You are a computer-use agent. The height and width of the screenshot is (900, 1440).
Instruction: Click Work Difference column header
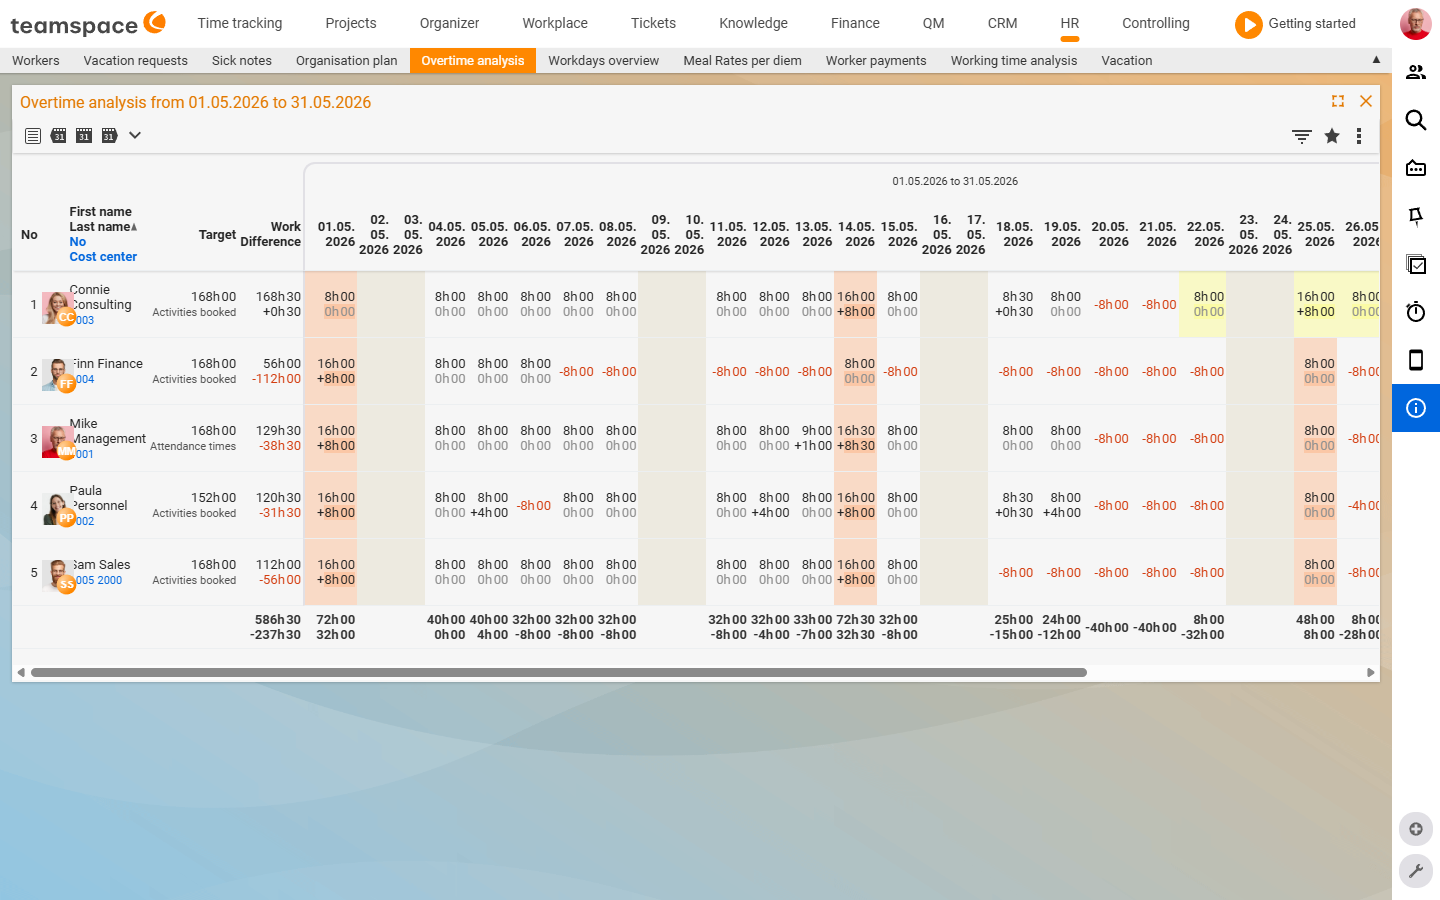coord(271,234)
